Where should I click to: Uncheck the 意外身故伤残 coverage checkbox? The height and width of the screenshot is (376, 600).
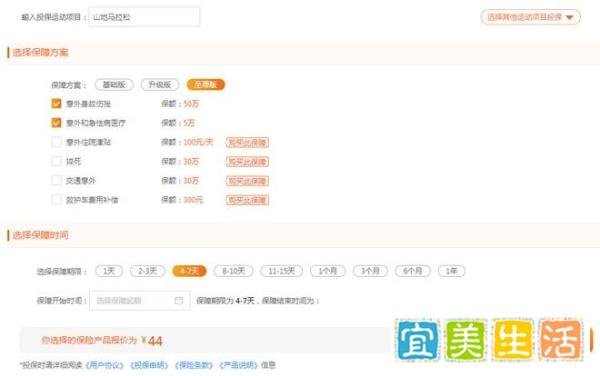pos(56,103)
